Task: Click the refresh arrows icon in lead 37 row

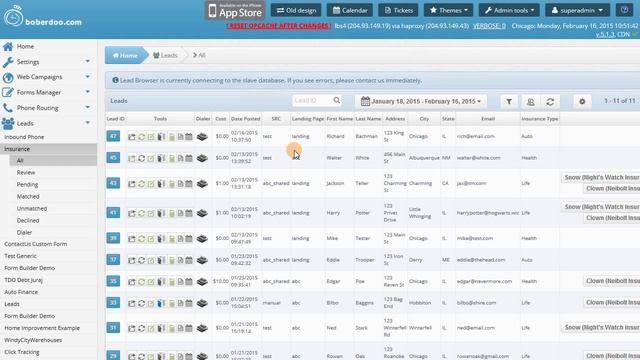Action: coord(141,260)
